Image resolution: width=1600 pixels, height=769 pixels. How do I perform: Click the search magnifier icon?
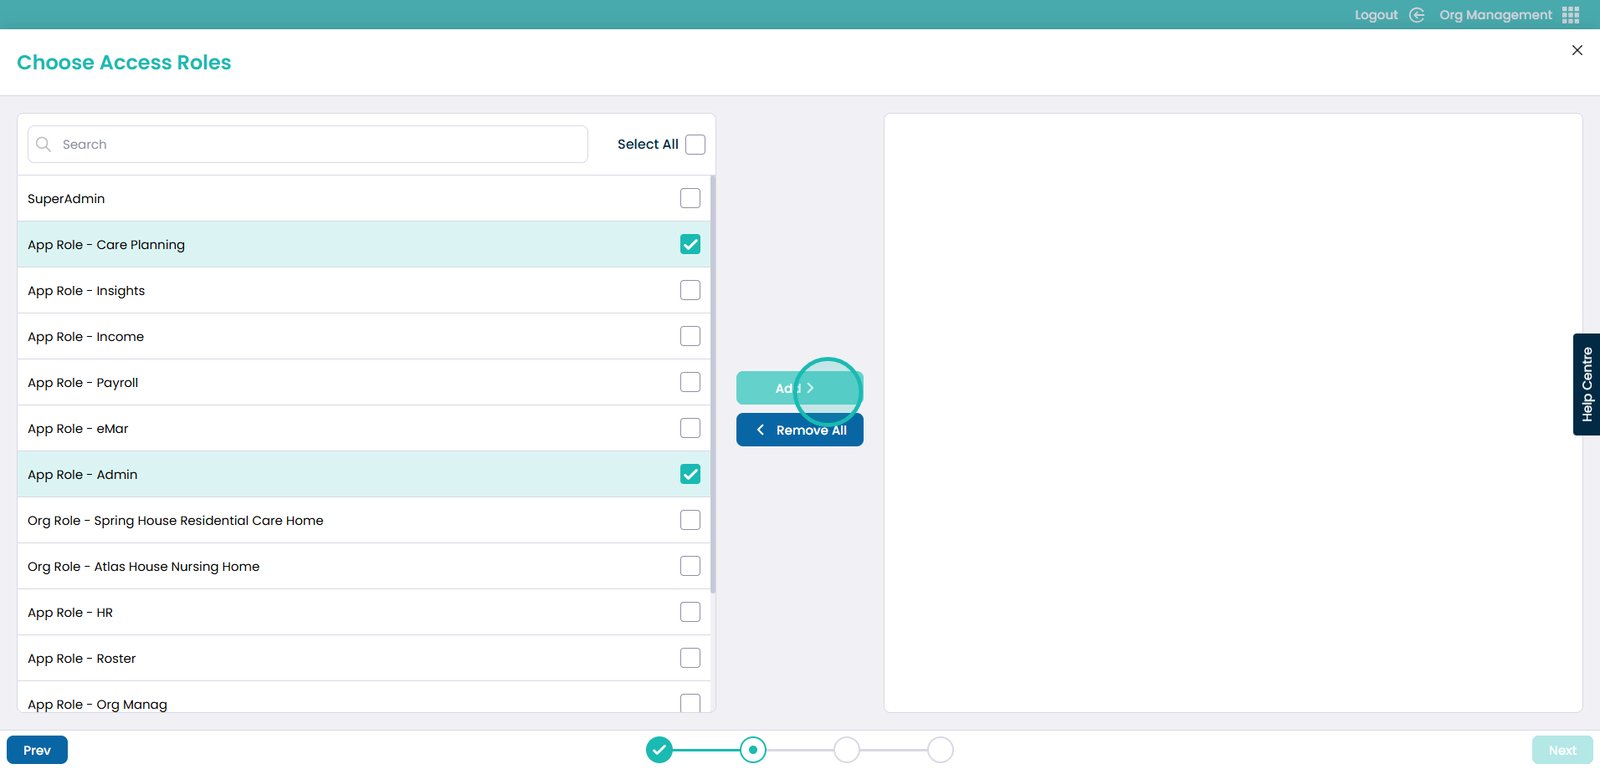(x=43, y=144)
